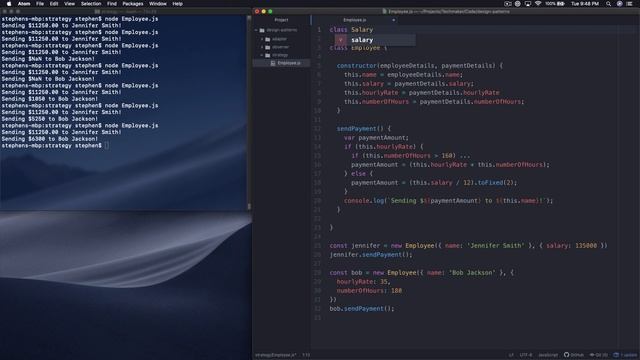Image resolution: width=640 pixels, height=360 pixels.
Task: Open the Wi-Fi status menu
Action: pos(538,4)
